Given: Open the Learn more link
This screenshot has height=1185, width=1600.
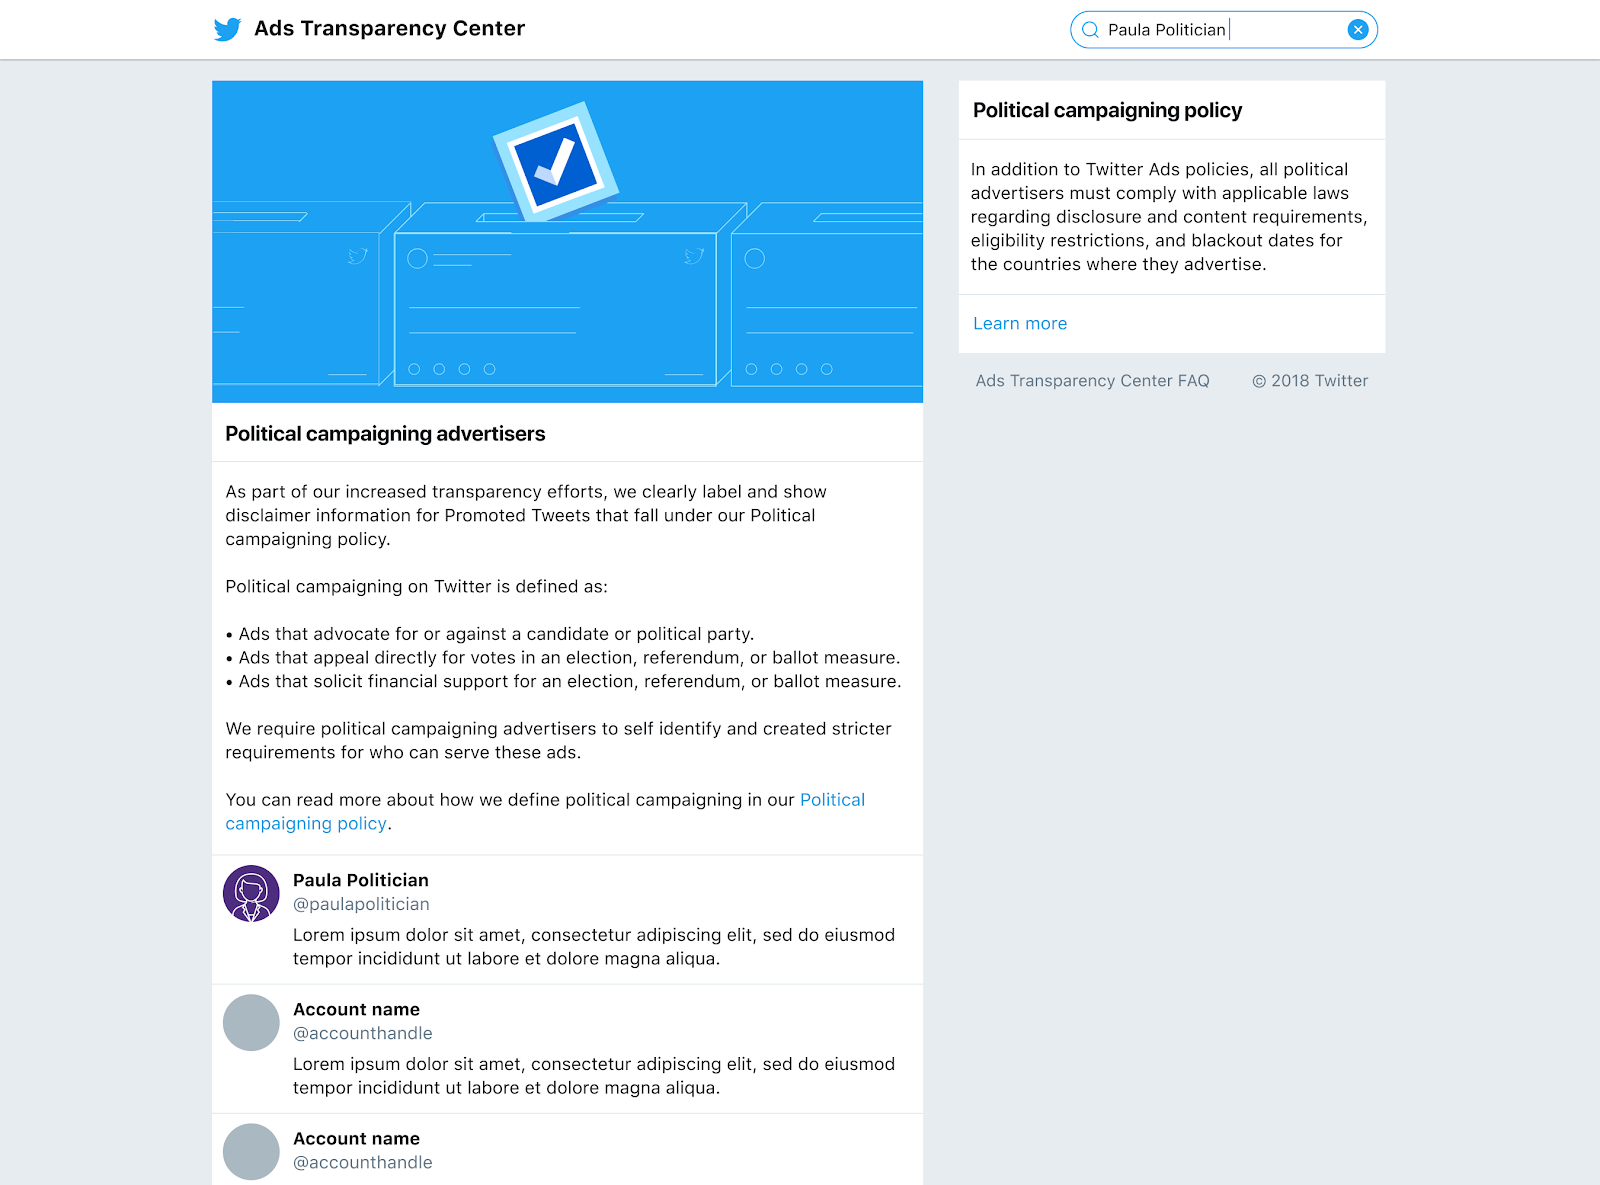Looking at the screenshot, I should point(1020,323).
